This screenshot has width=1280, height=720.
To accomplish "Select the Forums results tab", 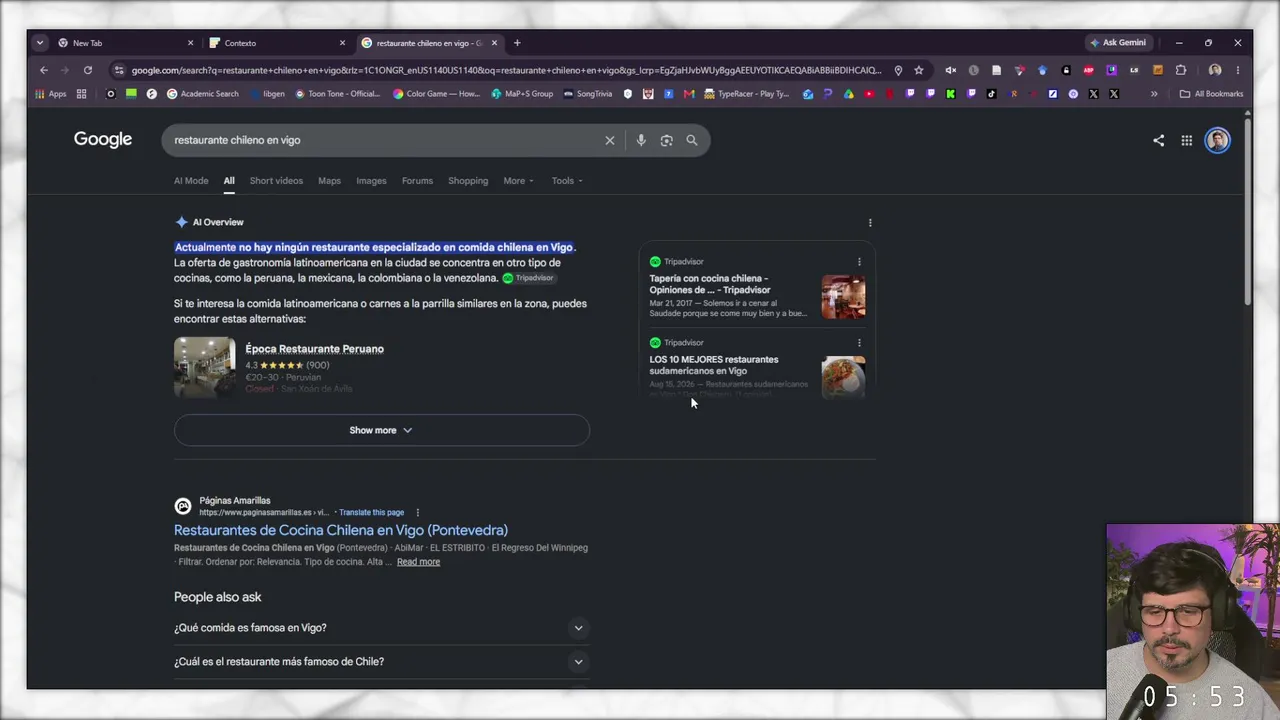I will tap(417, 181).
